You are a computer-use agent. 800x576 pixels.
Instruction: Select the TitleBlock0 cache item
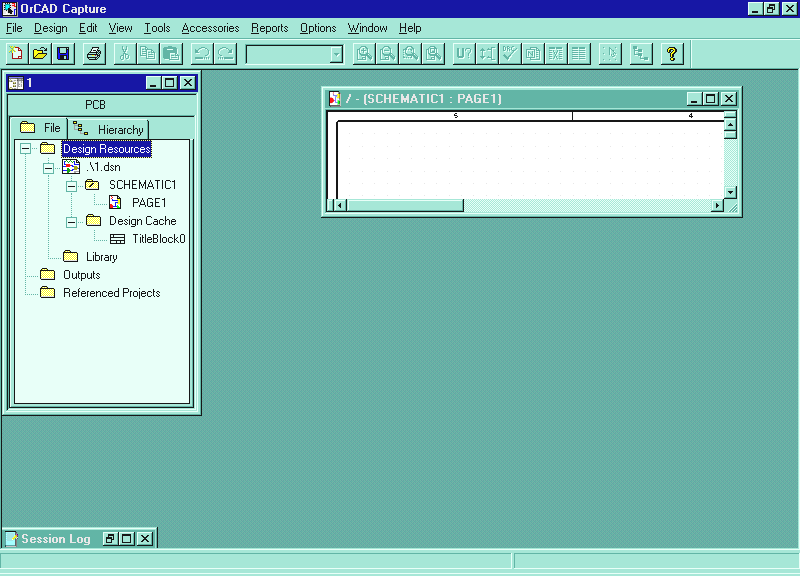coord(159,239)
